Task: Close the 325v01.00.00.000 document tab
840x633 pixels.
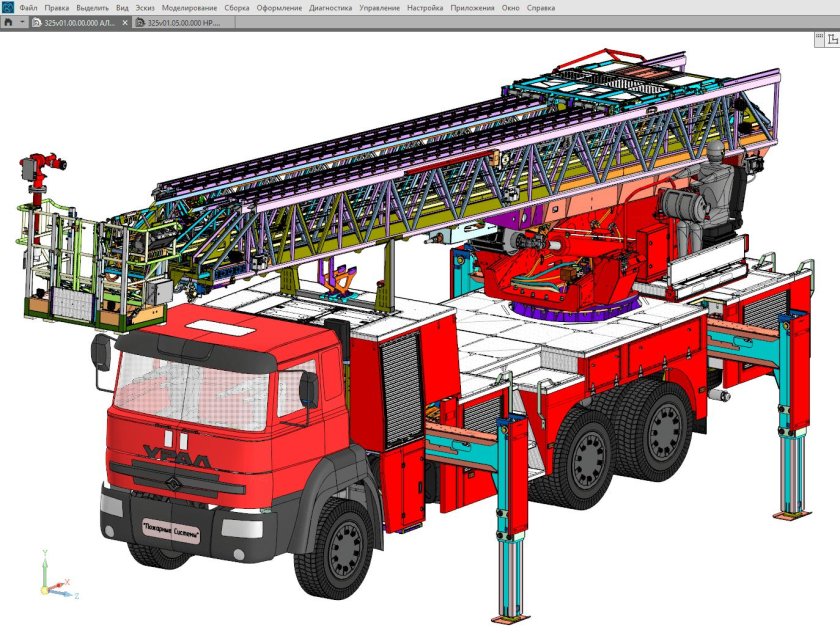Action: (x=126, y=21)
